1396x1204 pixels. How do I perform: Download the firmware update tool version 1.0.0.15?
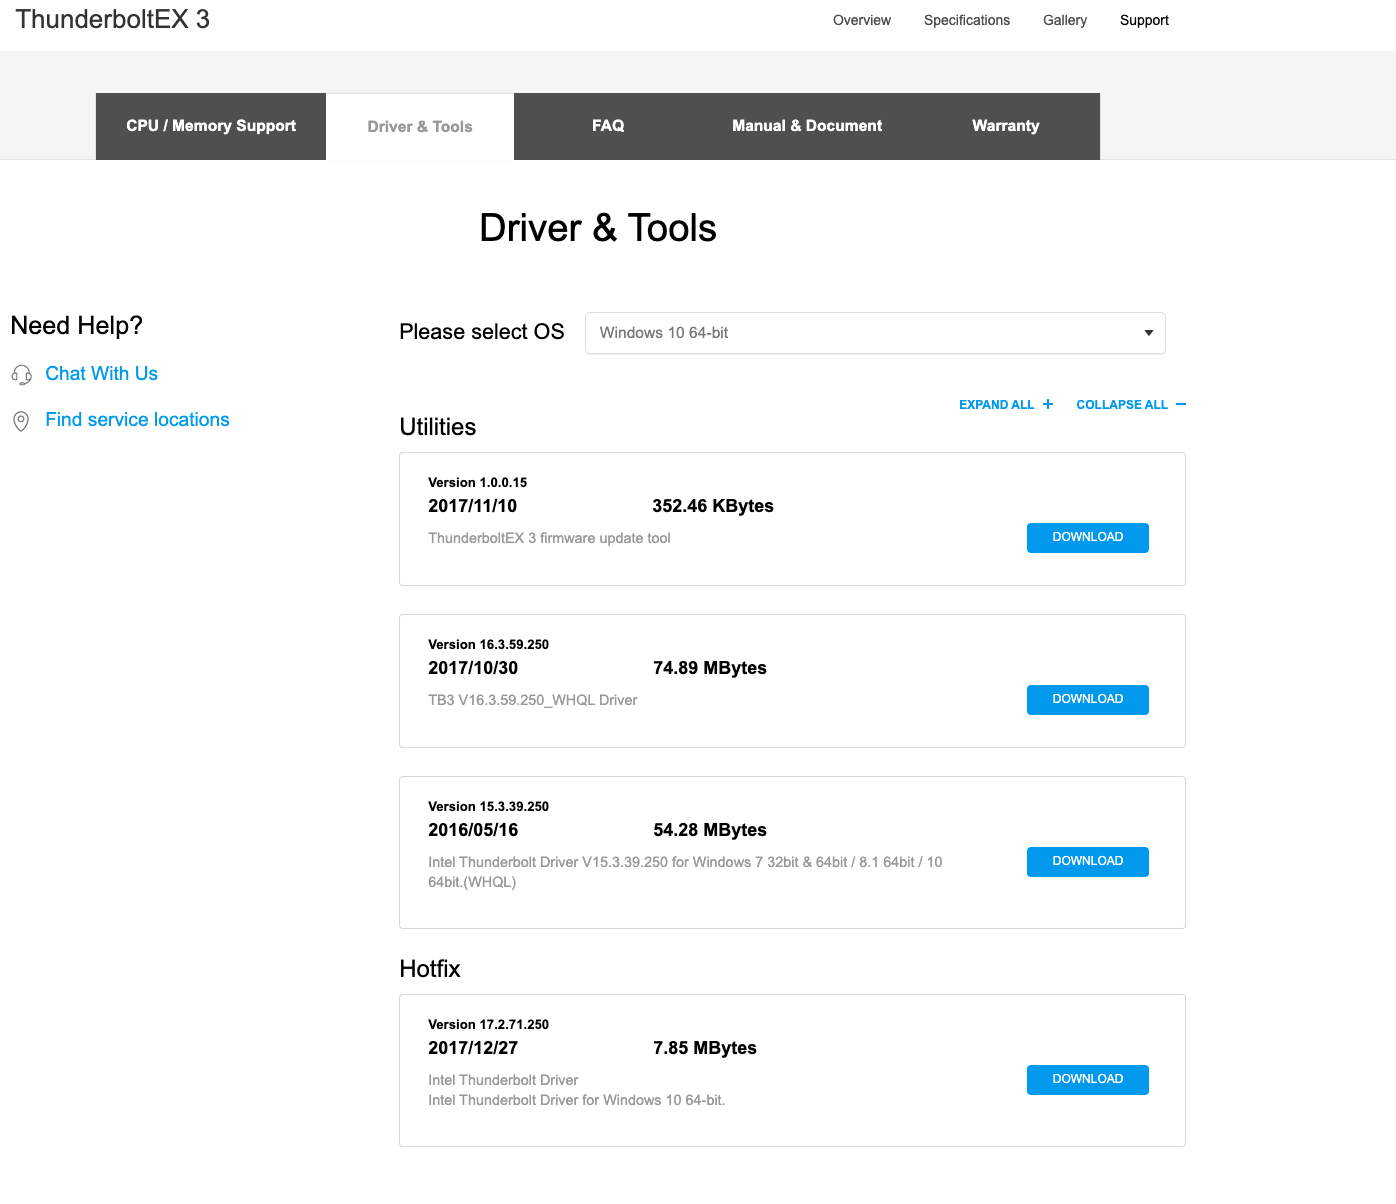(1087, 537)
